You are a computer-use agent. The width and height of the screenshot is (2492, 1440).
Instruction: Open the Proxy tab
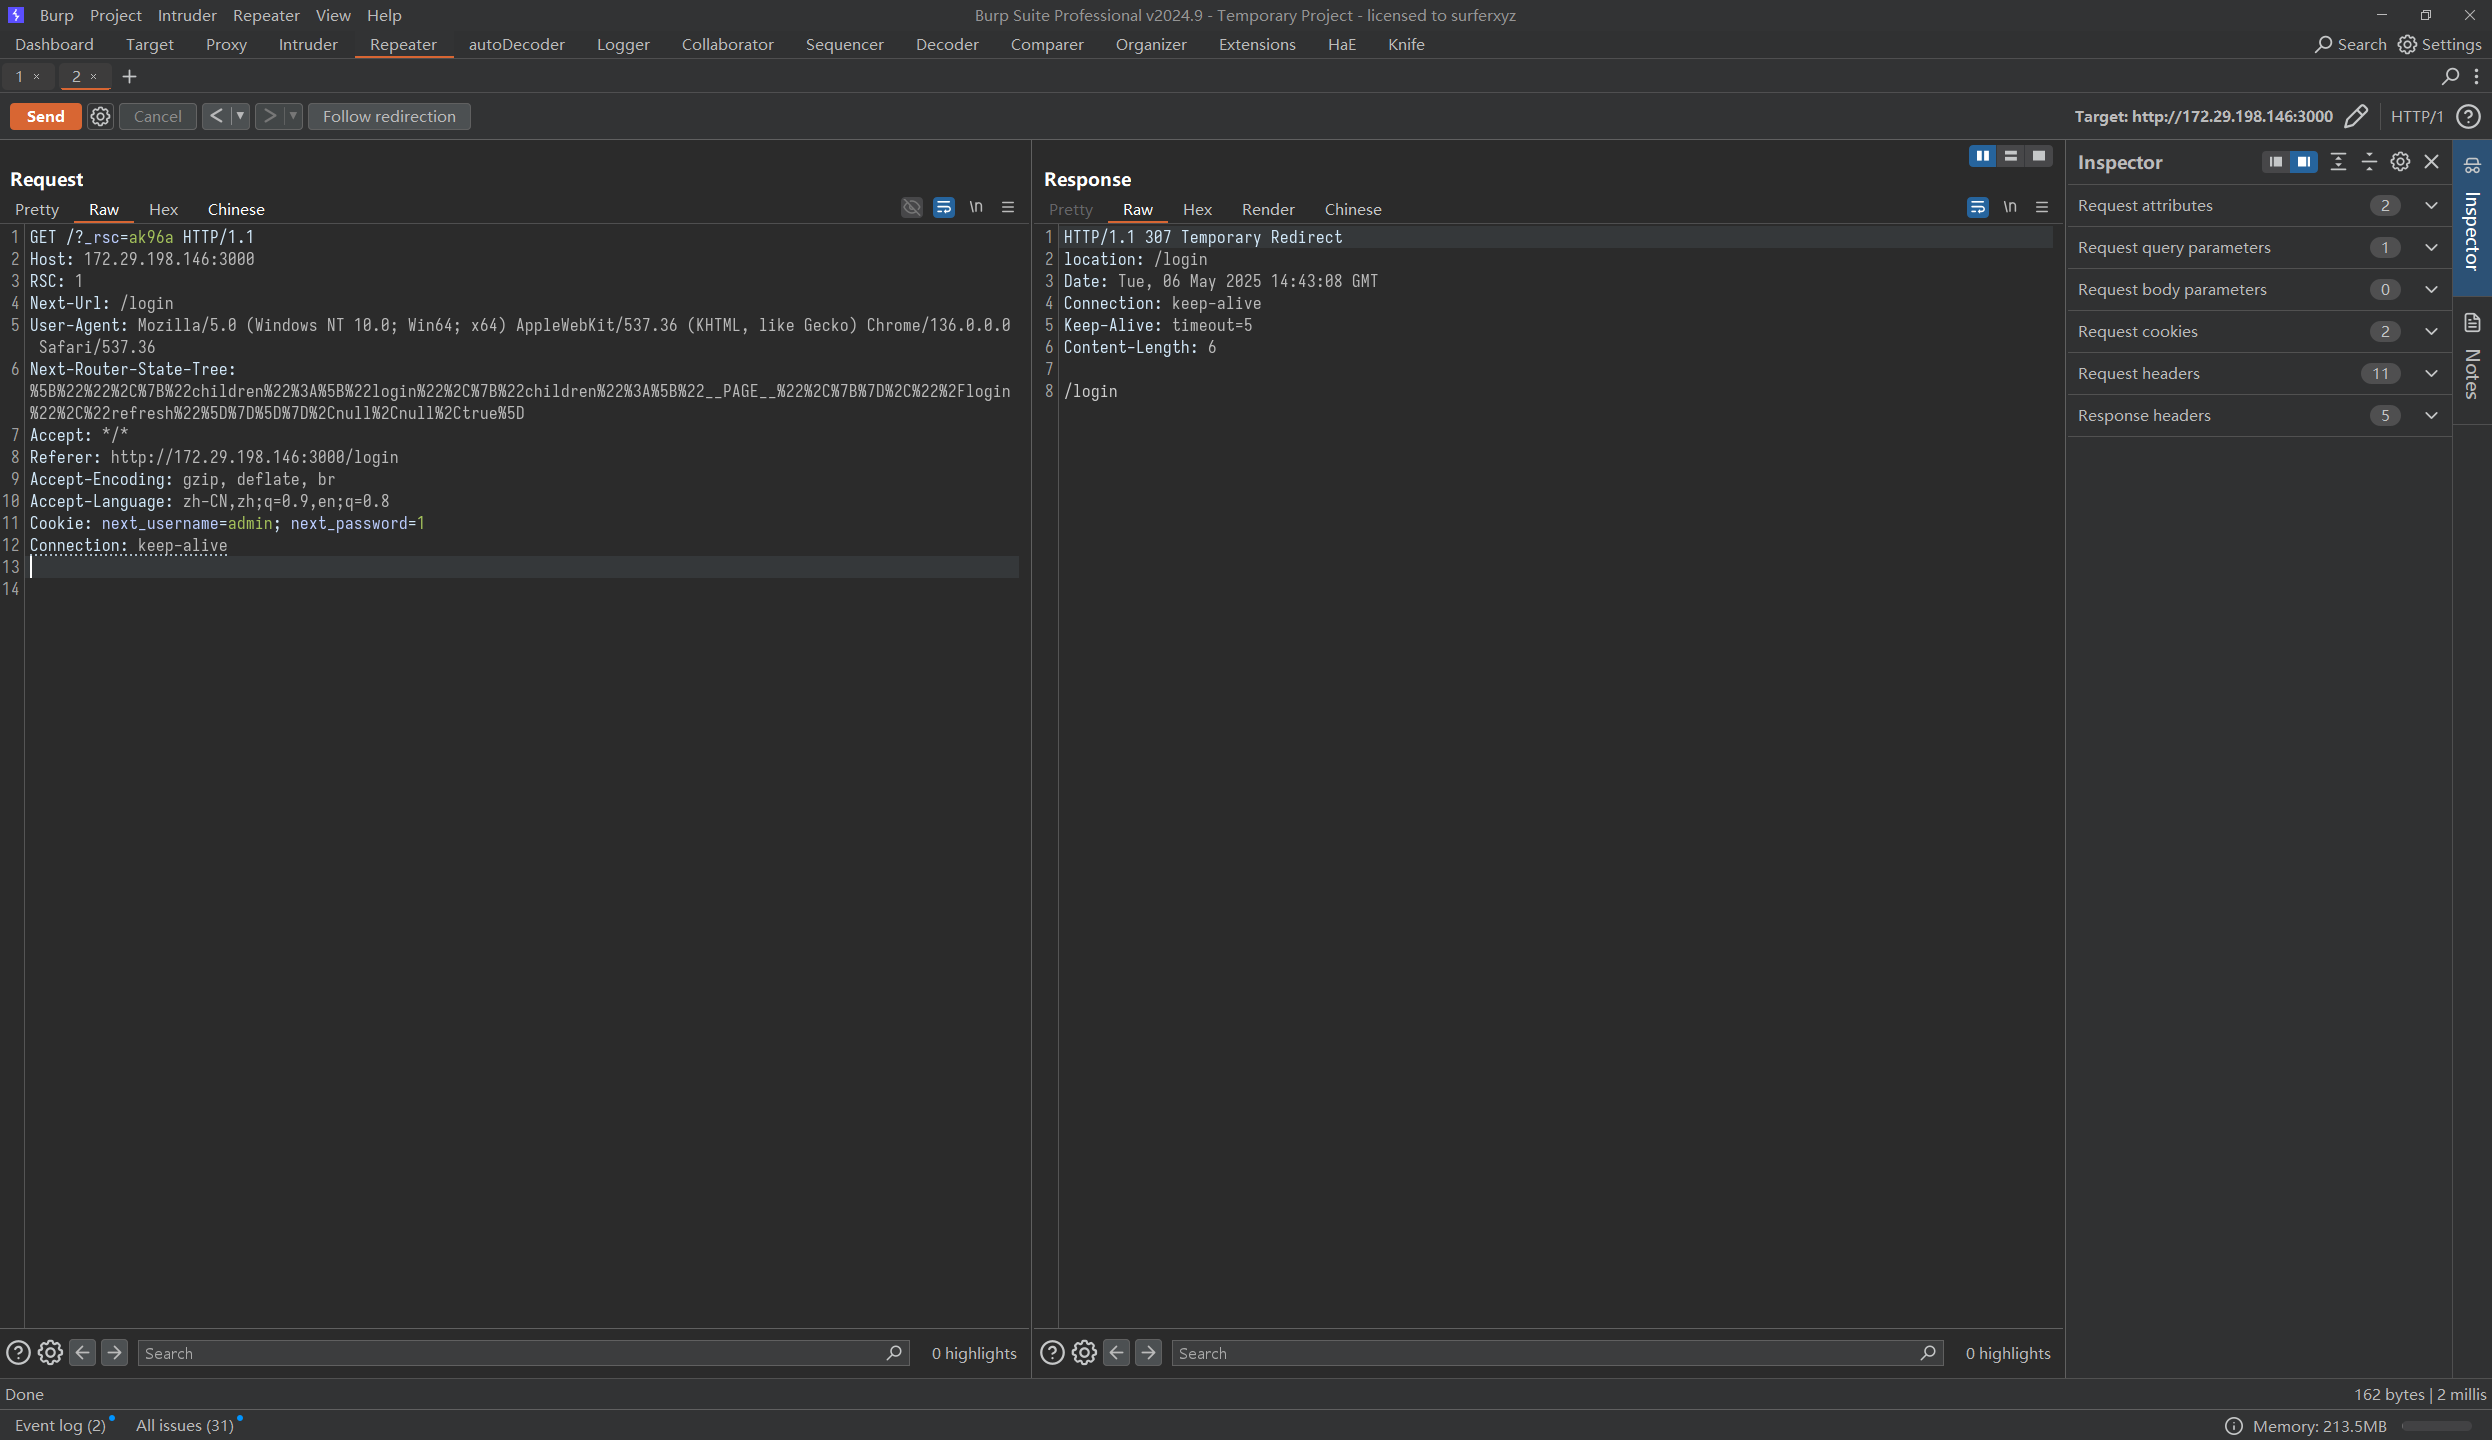point(226,44)
